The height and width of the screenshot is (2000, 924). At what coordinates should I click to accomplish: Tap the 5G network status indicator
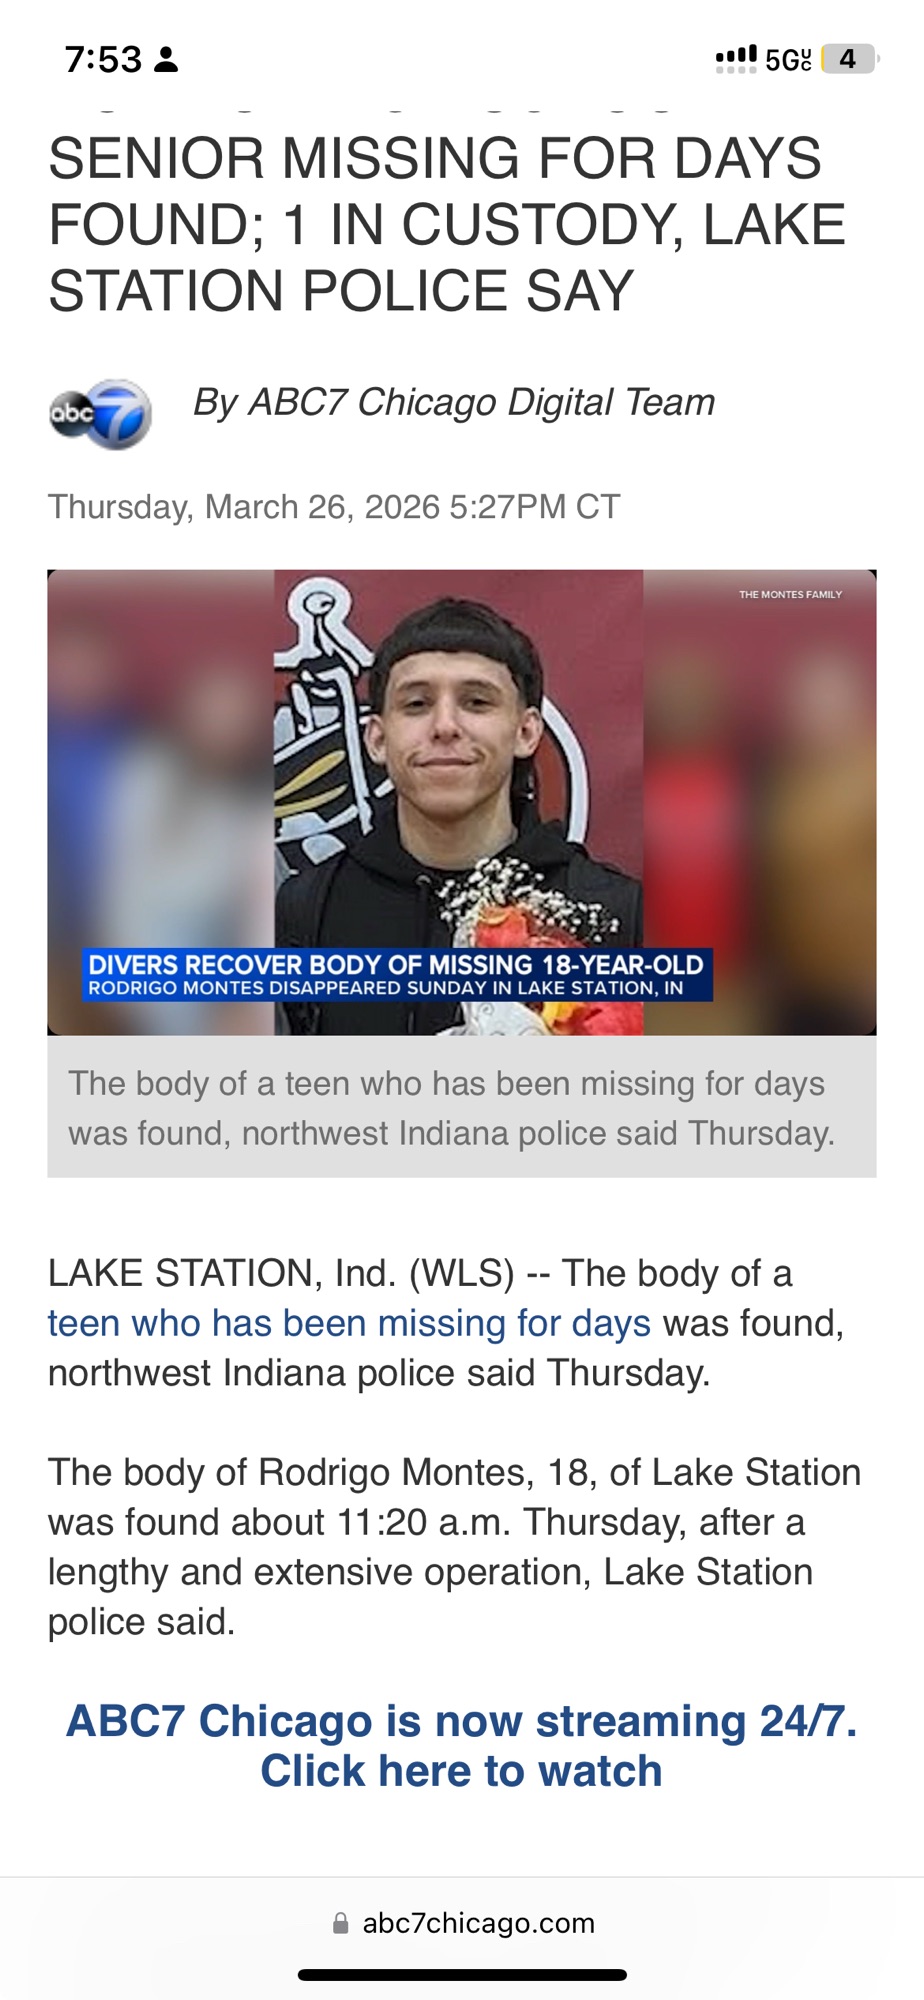point(788,60)
